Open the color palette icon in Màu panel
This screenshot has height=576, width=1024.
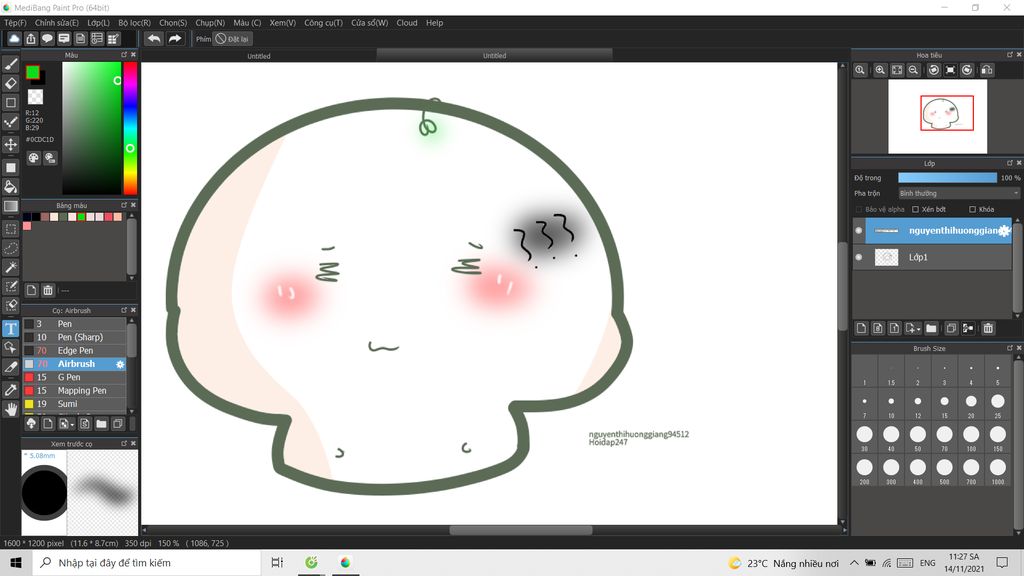click(33, 157)
